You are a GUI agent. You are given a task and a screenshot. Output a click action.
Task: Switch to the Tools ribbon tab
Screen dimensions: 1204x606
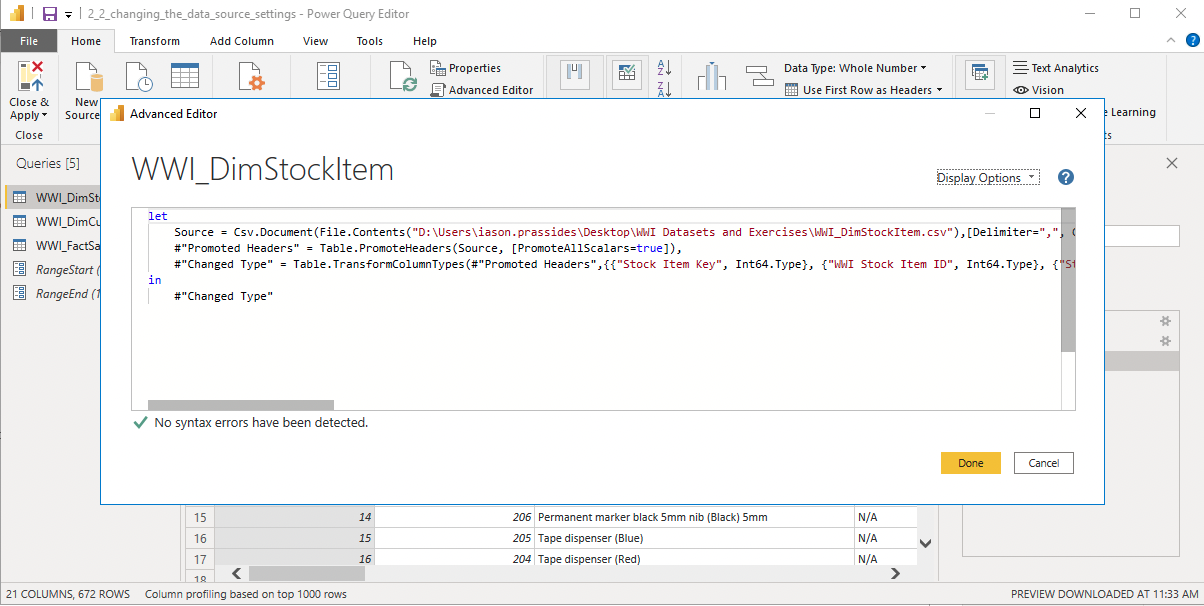click(x=370, y=41)
